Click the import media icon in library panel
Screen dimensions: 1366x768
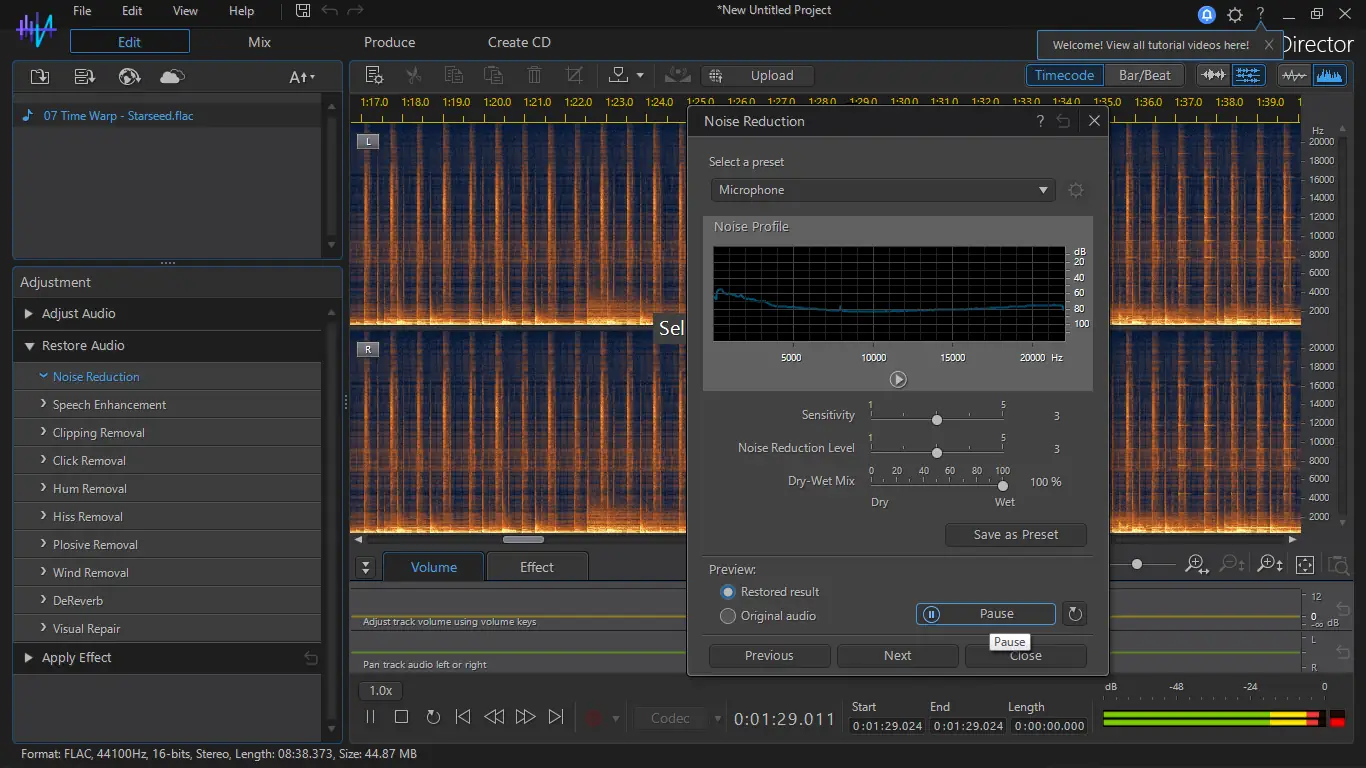click(40, 77)
